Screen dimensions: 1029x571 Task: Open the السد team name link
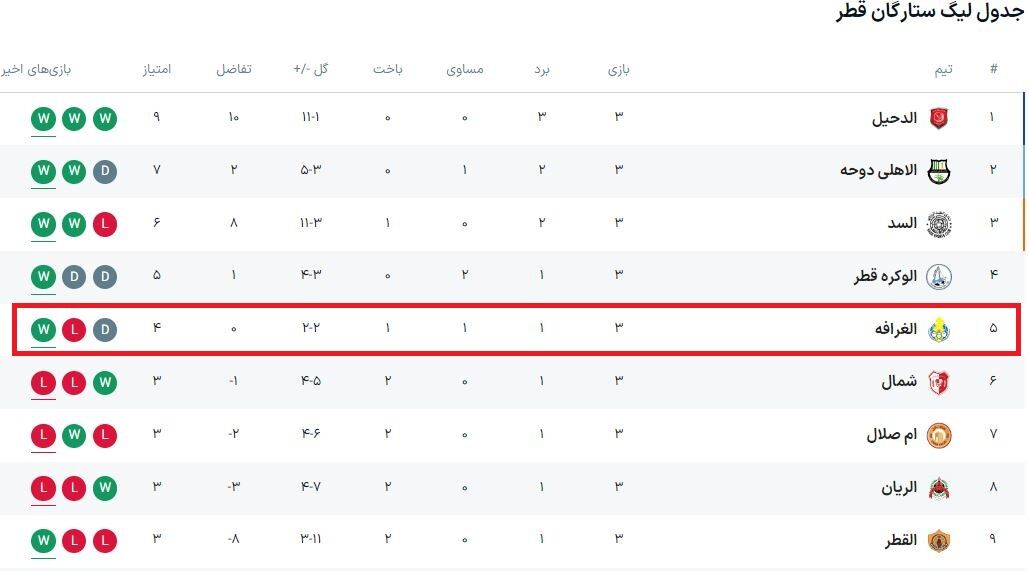(902, 223)
